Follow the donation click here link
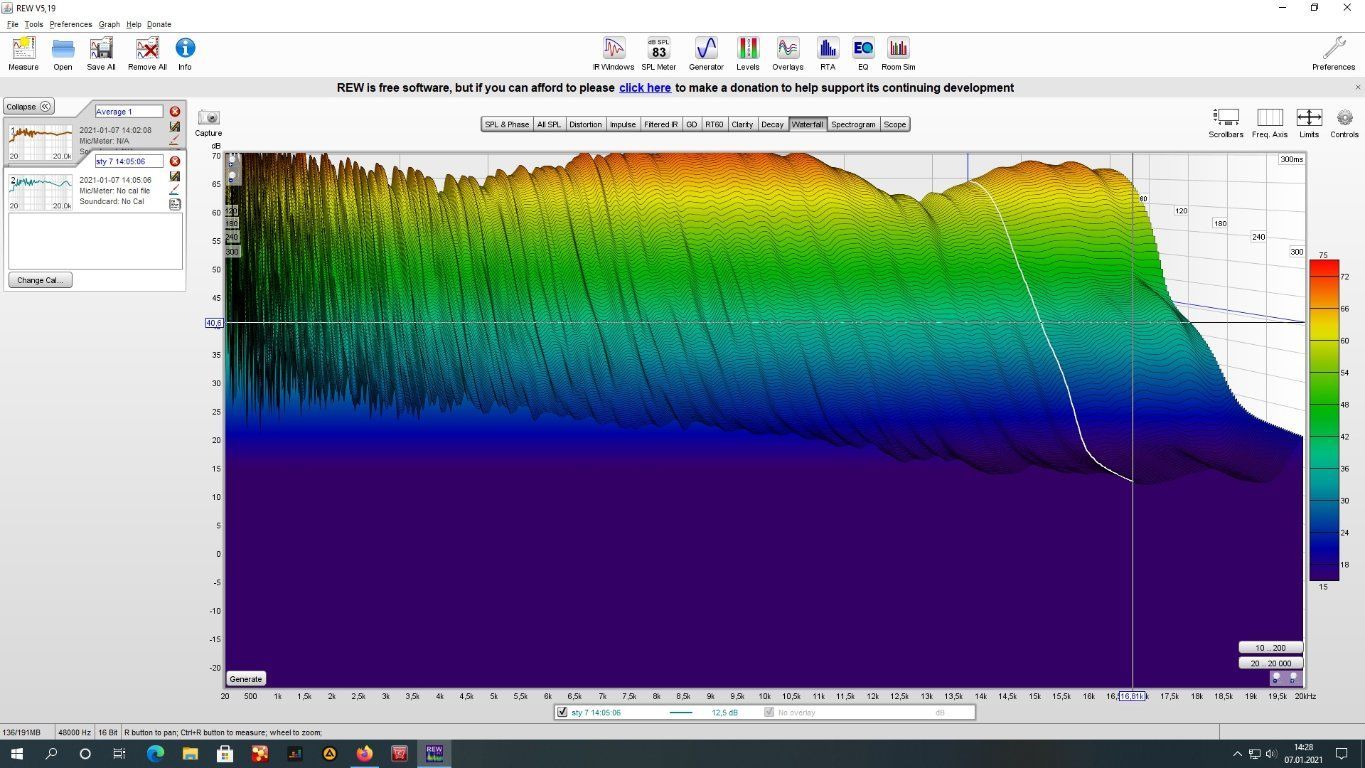 [645, 88]
